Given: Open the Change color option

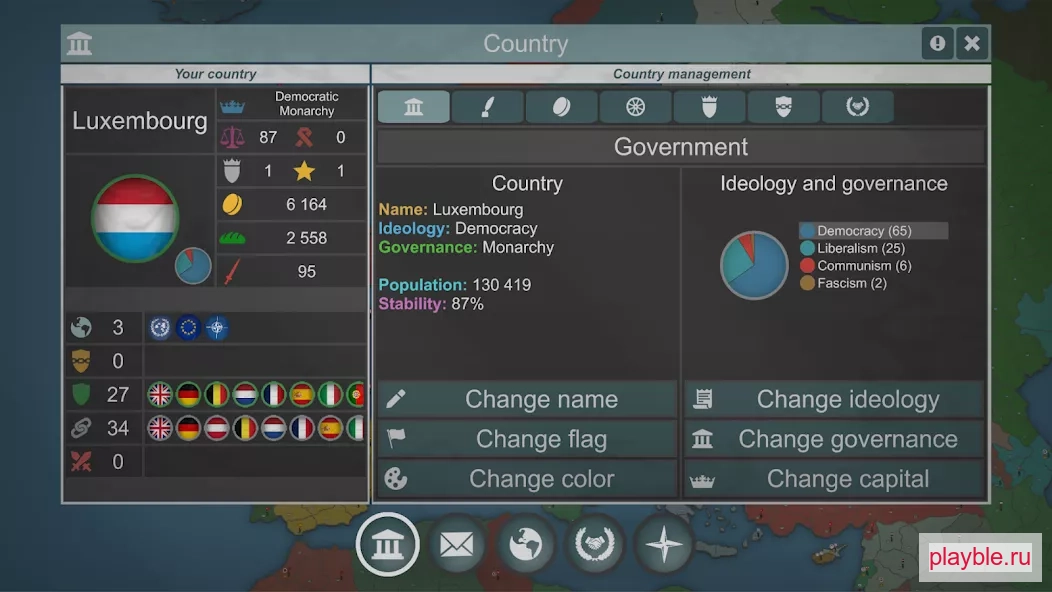Looking at the screenshot, I should click(527, 479).
